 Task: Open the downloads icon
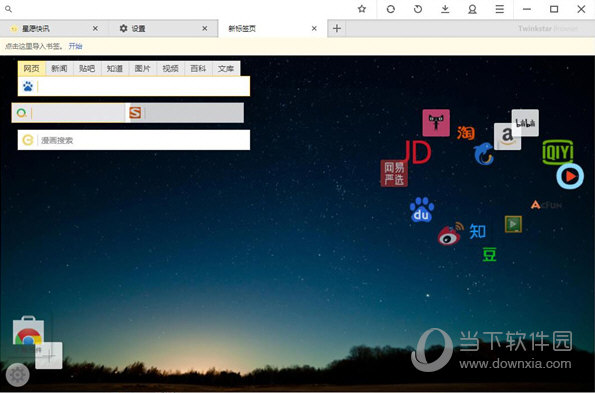tap(445, 9)
